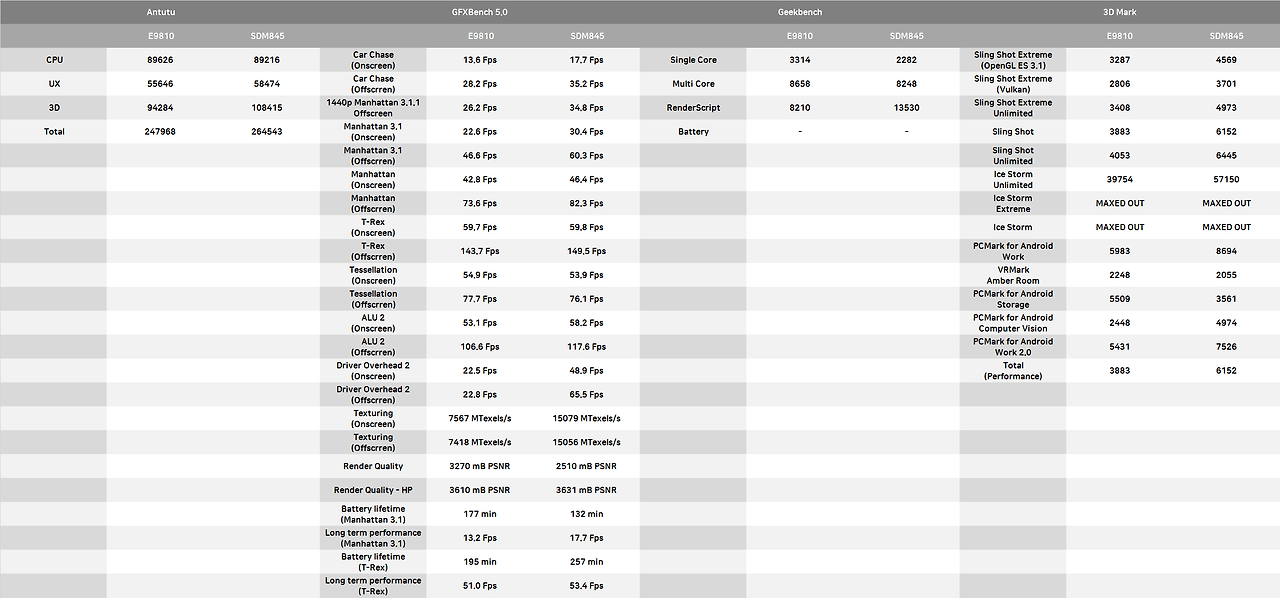The height and width of the screenshot is (598, 1280).
Task: Select the Antutu UX row label
Action: [x=54, y=84]
